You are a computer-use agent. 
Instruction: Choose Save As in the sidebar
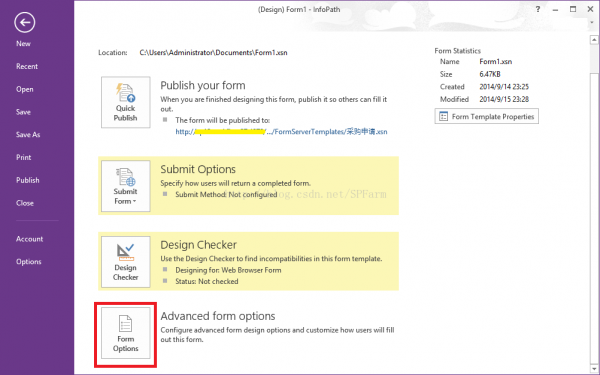(x=28, y=135)
